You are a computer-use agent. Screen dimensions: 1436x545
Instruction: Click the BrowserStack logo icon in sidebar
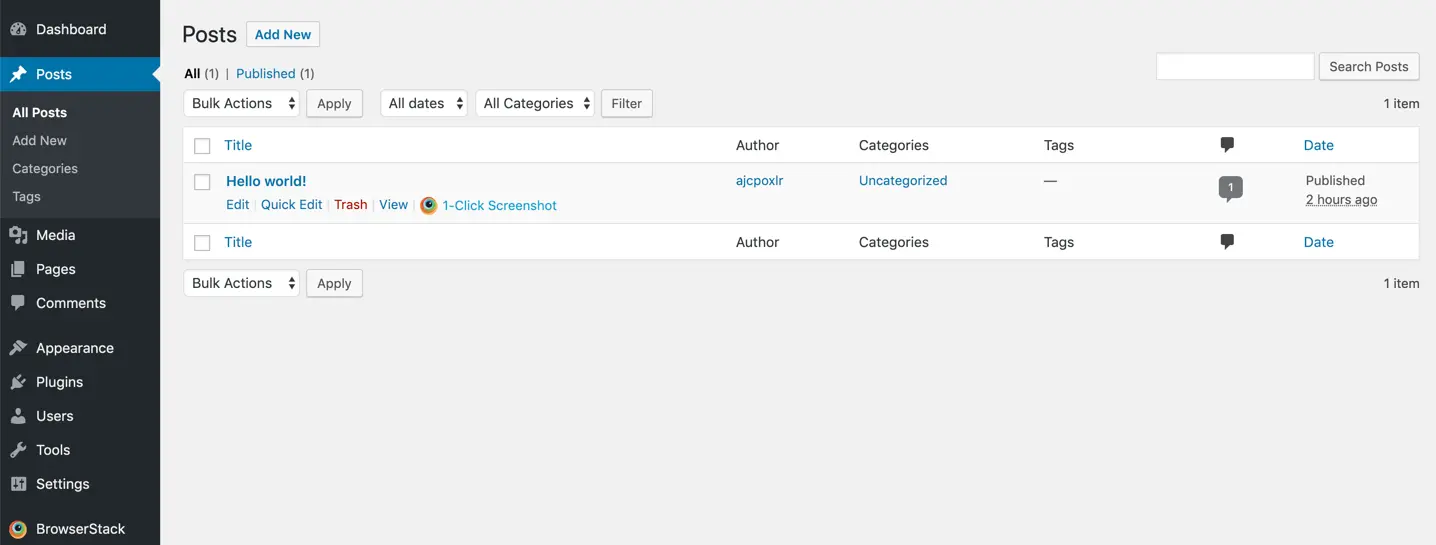click(18, 529)
